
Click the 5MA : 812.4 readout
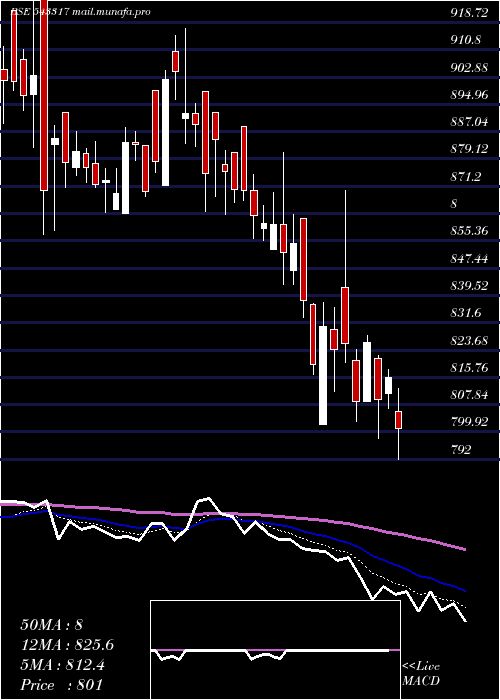click(x=62, y=665)
